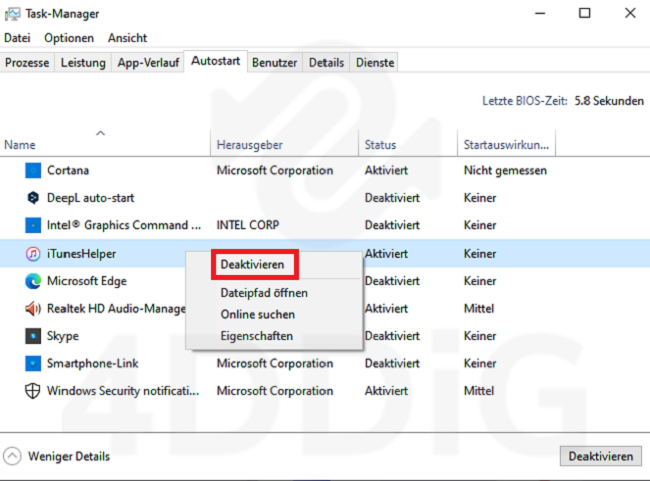Select the Intel Graphics Command entry
The width and height of the screenshot is (650, 481).
(x=124, y=225)
